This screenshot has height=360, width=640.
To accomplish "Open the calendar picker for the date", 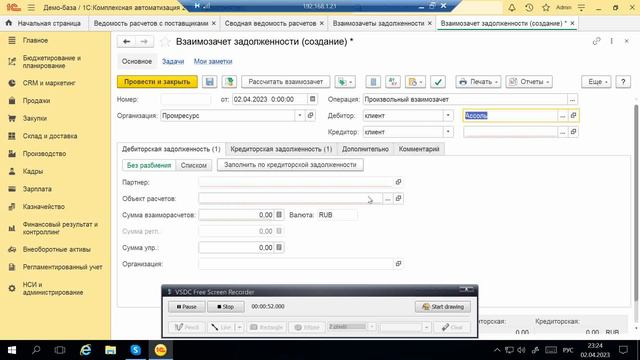I will [x=312, y=99].
